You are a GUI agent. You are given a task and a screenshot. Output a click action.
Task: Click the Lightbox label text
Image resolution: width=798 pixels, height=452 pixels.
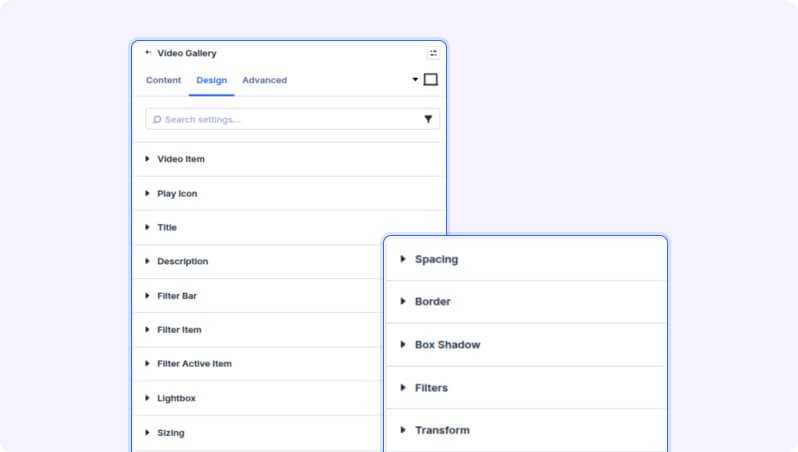[x=176, y=398]
